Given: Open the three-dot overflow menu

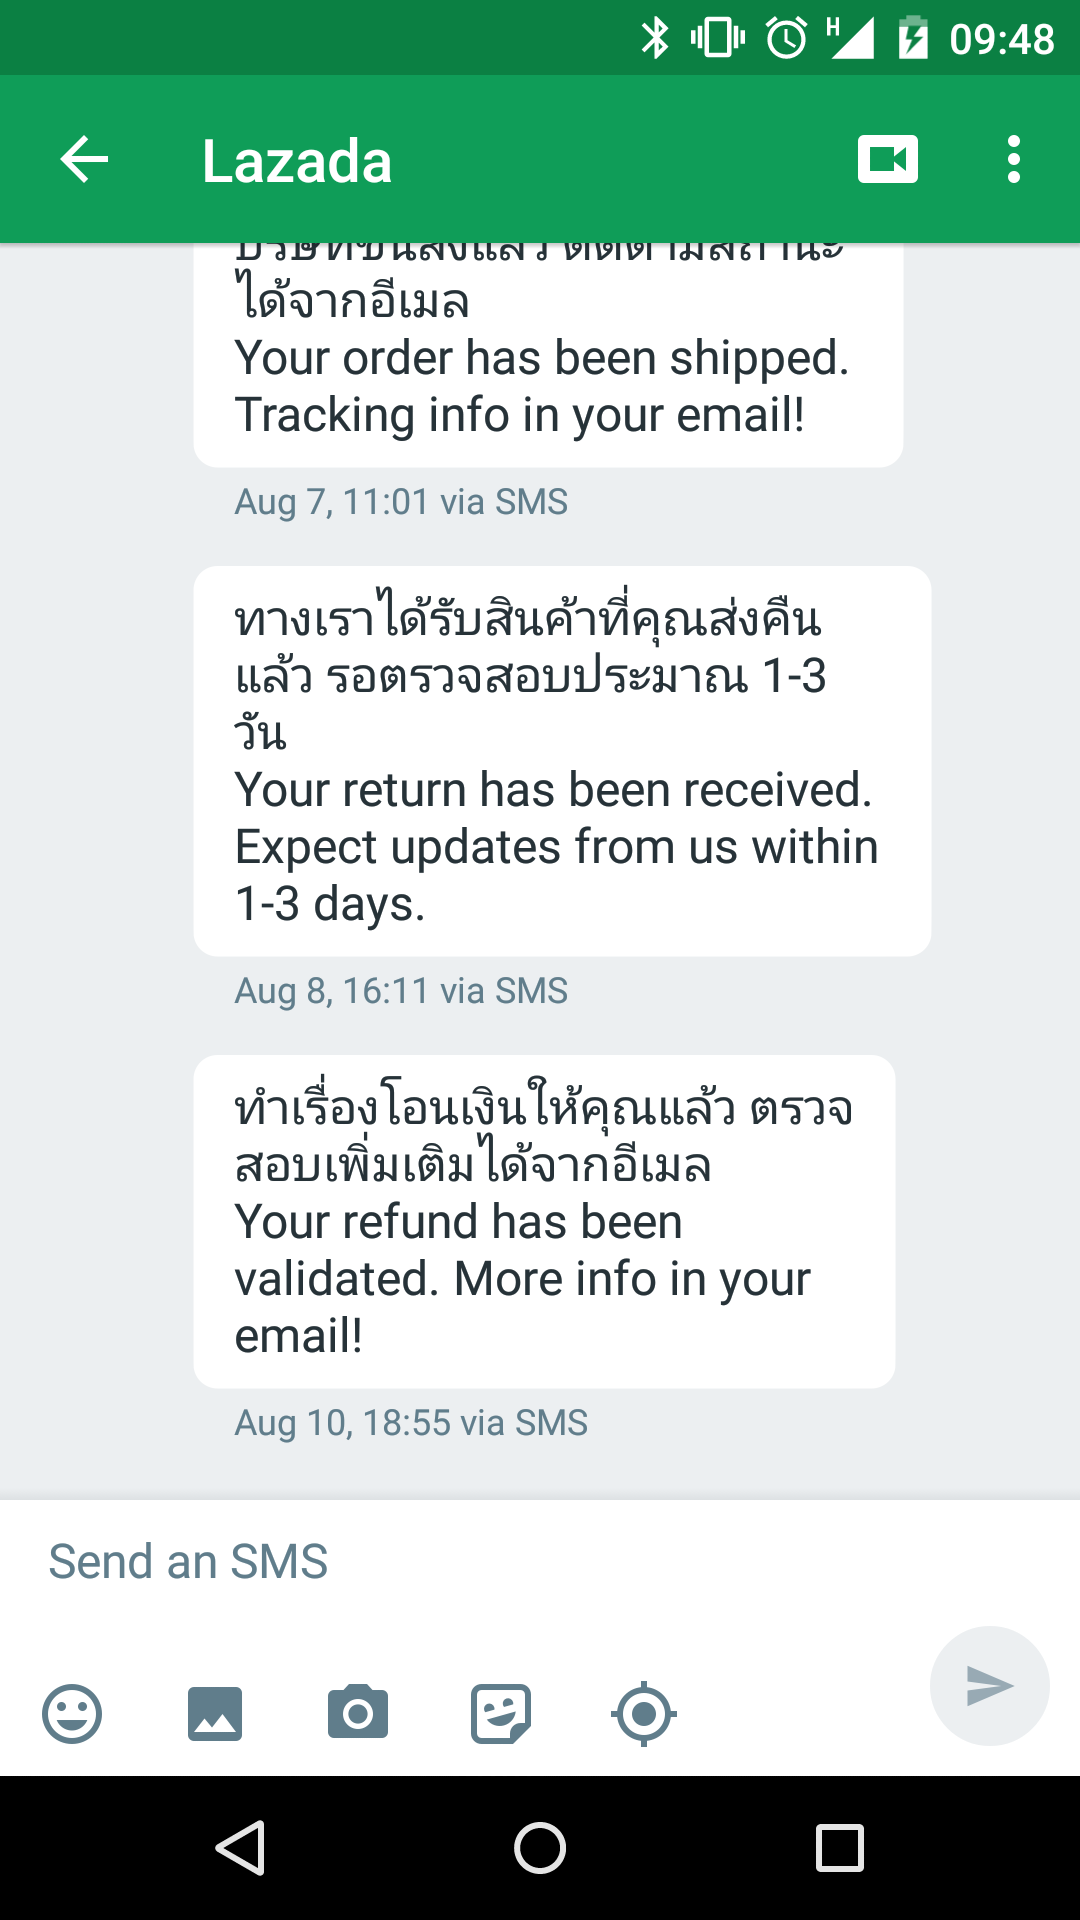Looking at the screenshot, I should click(1013, 160).
